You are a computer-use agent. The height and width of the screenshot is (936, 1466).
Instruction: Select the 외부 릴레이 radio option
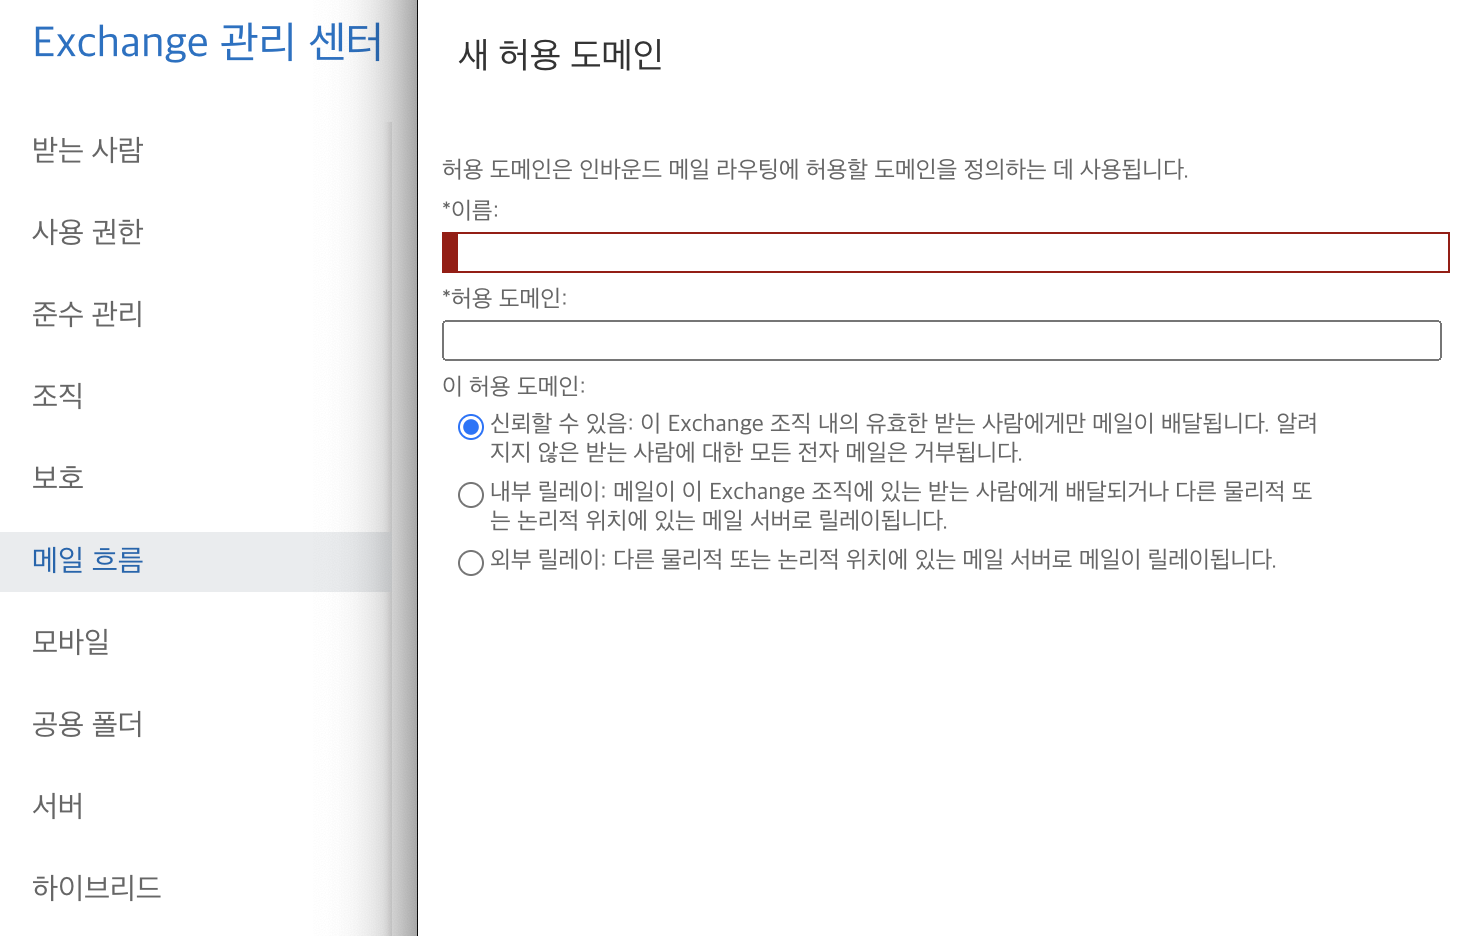pos(471,563)
